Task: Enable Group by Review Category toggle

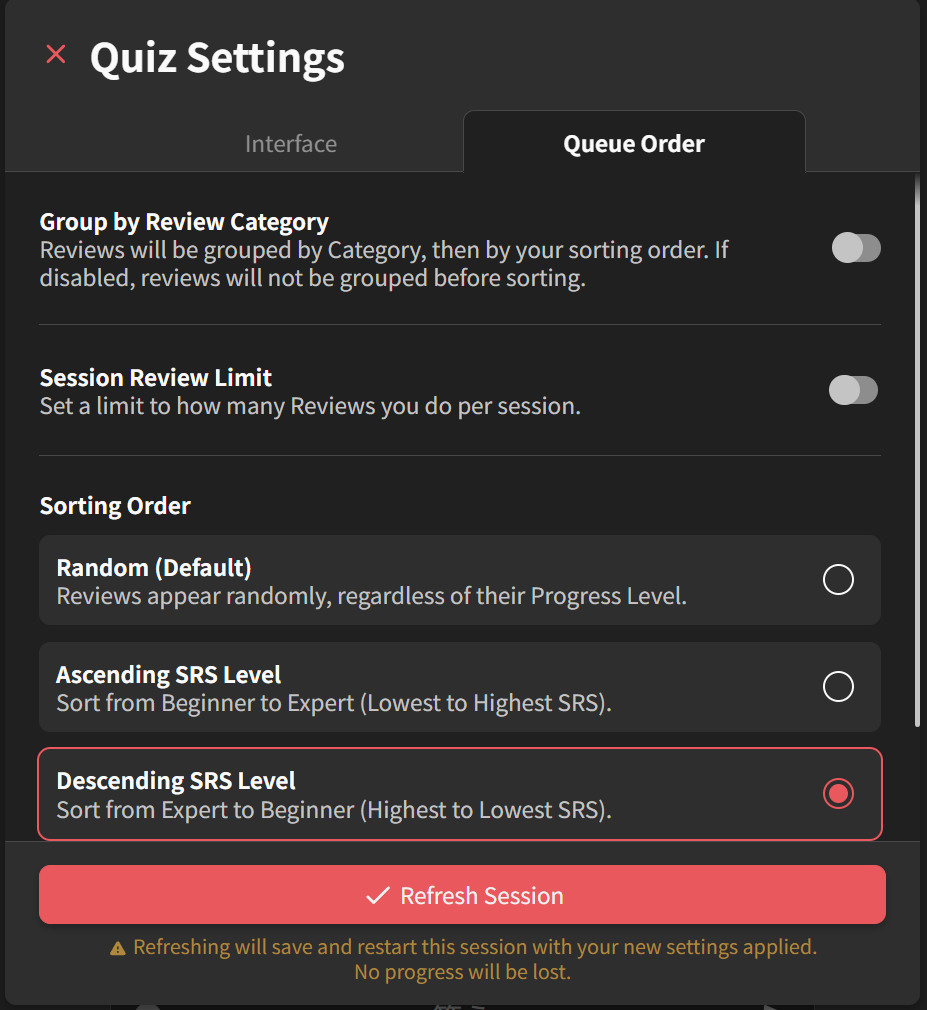Action: (x=856, y=248)
